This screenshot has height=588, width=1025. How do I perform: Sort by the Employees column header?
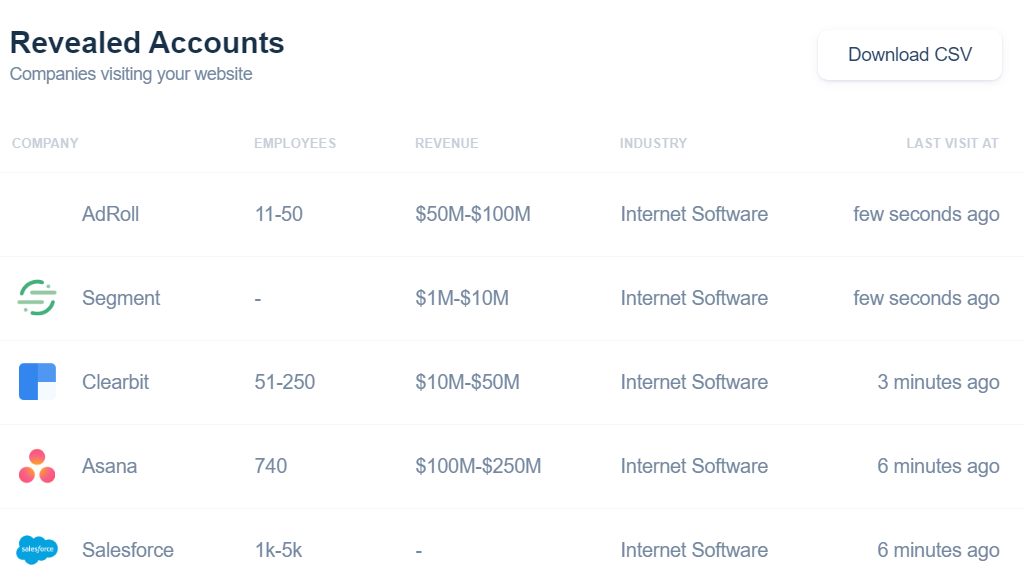[x=295, y=143]
